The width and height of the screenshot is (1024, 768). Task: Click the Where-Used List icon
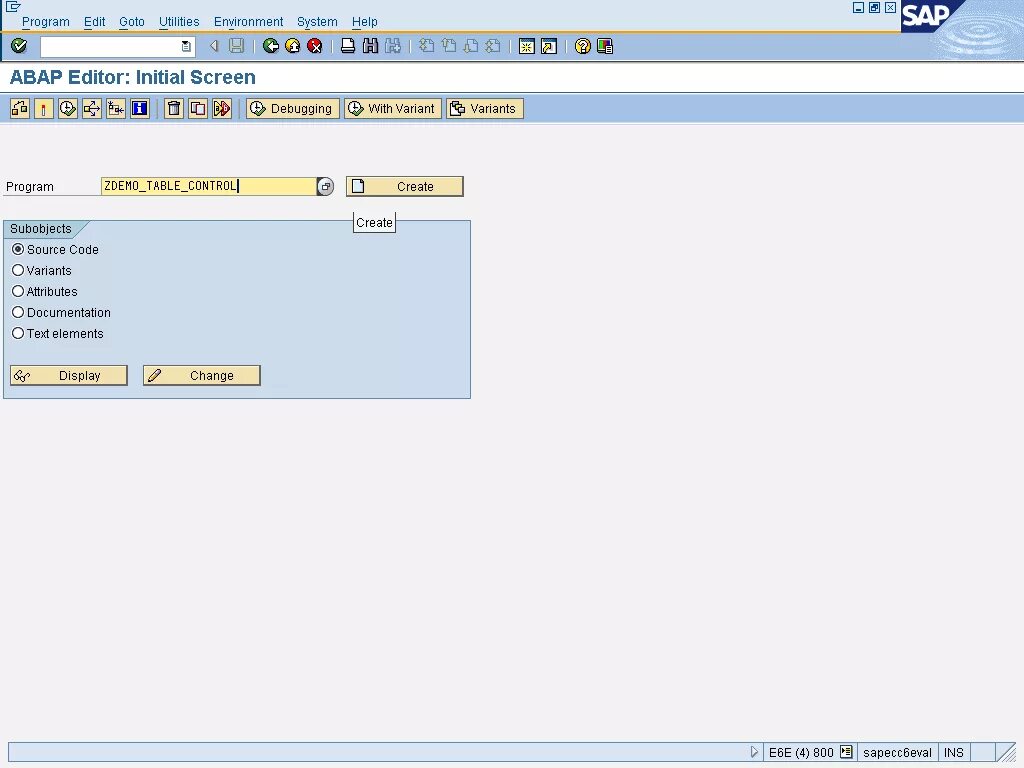(x=92, y=108)
